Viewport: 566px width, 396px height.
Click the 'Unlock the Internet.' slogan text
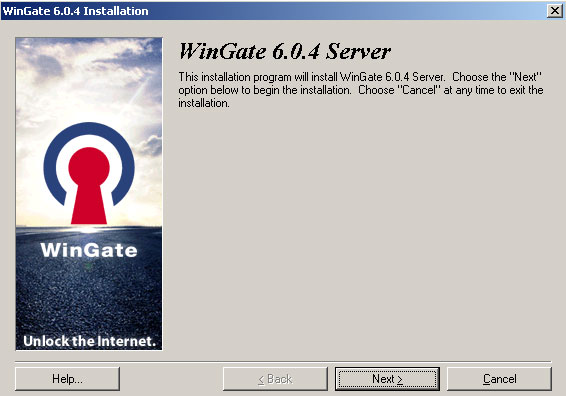point(89,341)
